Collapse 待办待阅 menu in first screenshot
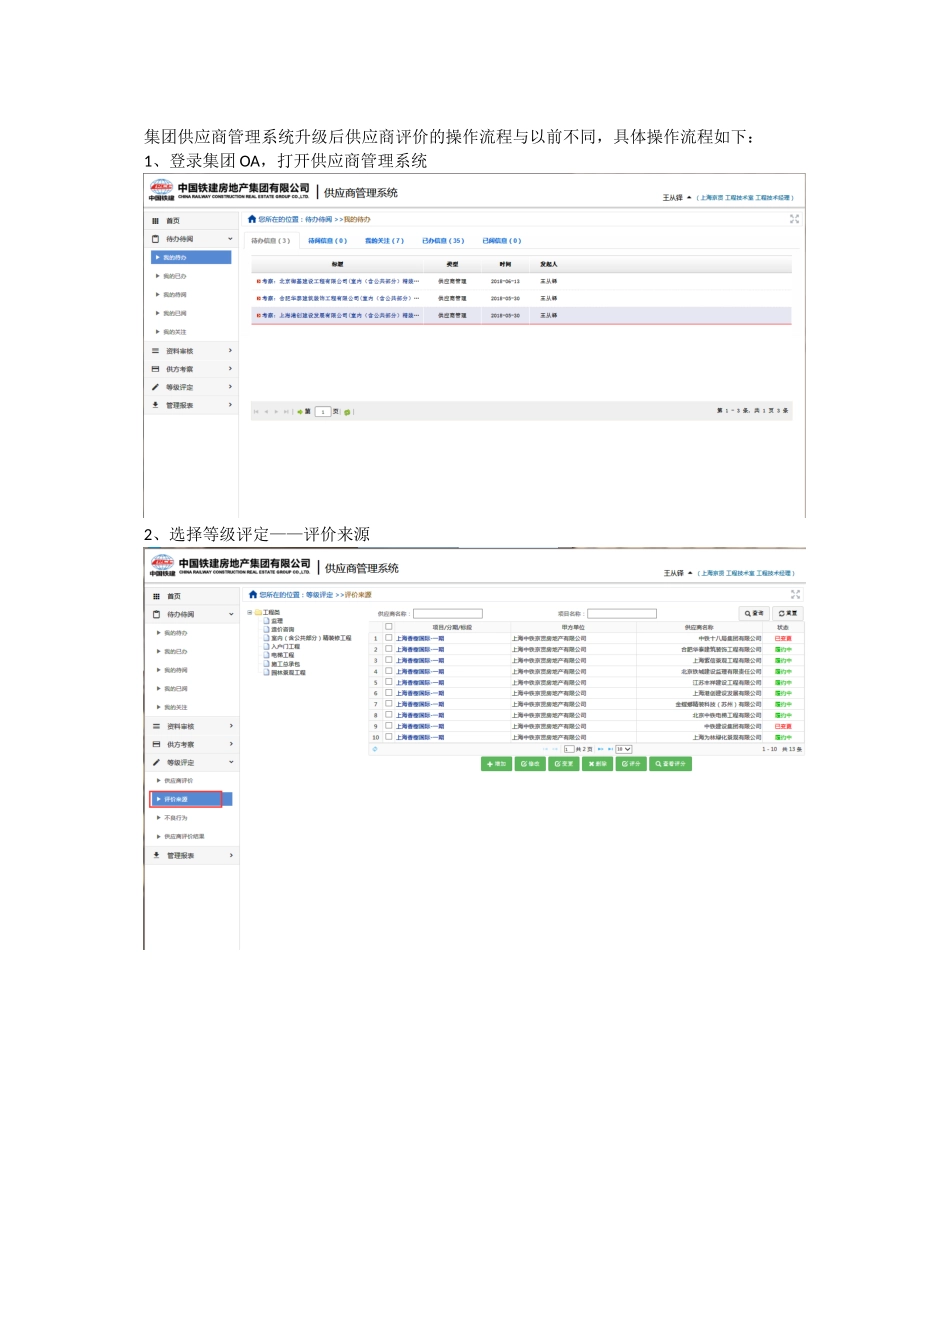The width and height of the screenshot is (950, 1344). point(230,239)
